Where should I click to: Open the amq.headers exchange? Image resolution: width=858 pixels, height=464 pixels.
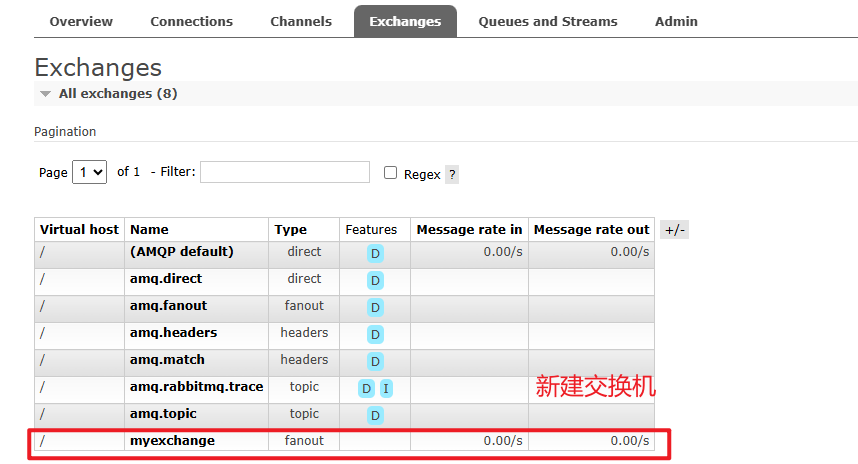(x=173, y=333)
